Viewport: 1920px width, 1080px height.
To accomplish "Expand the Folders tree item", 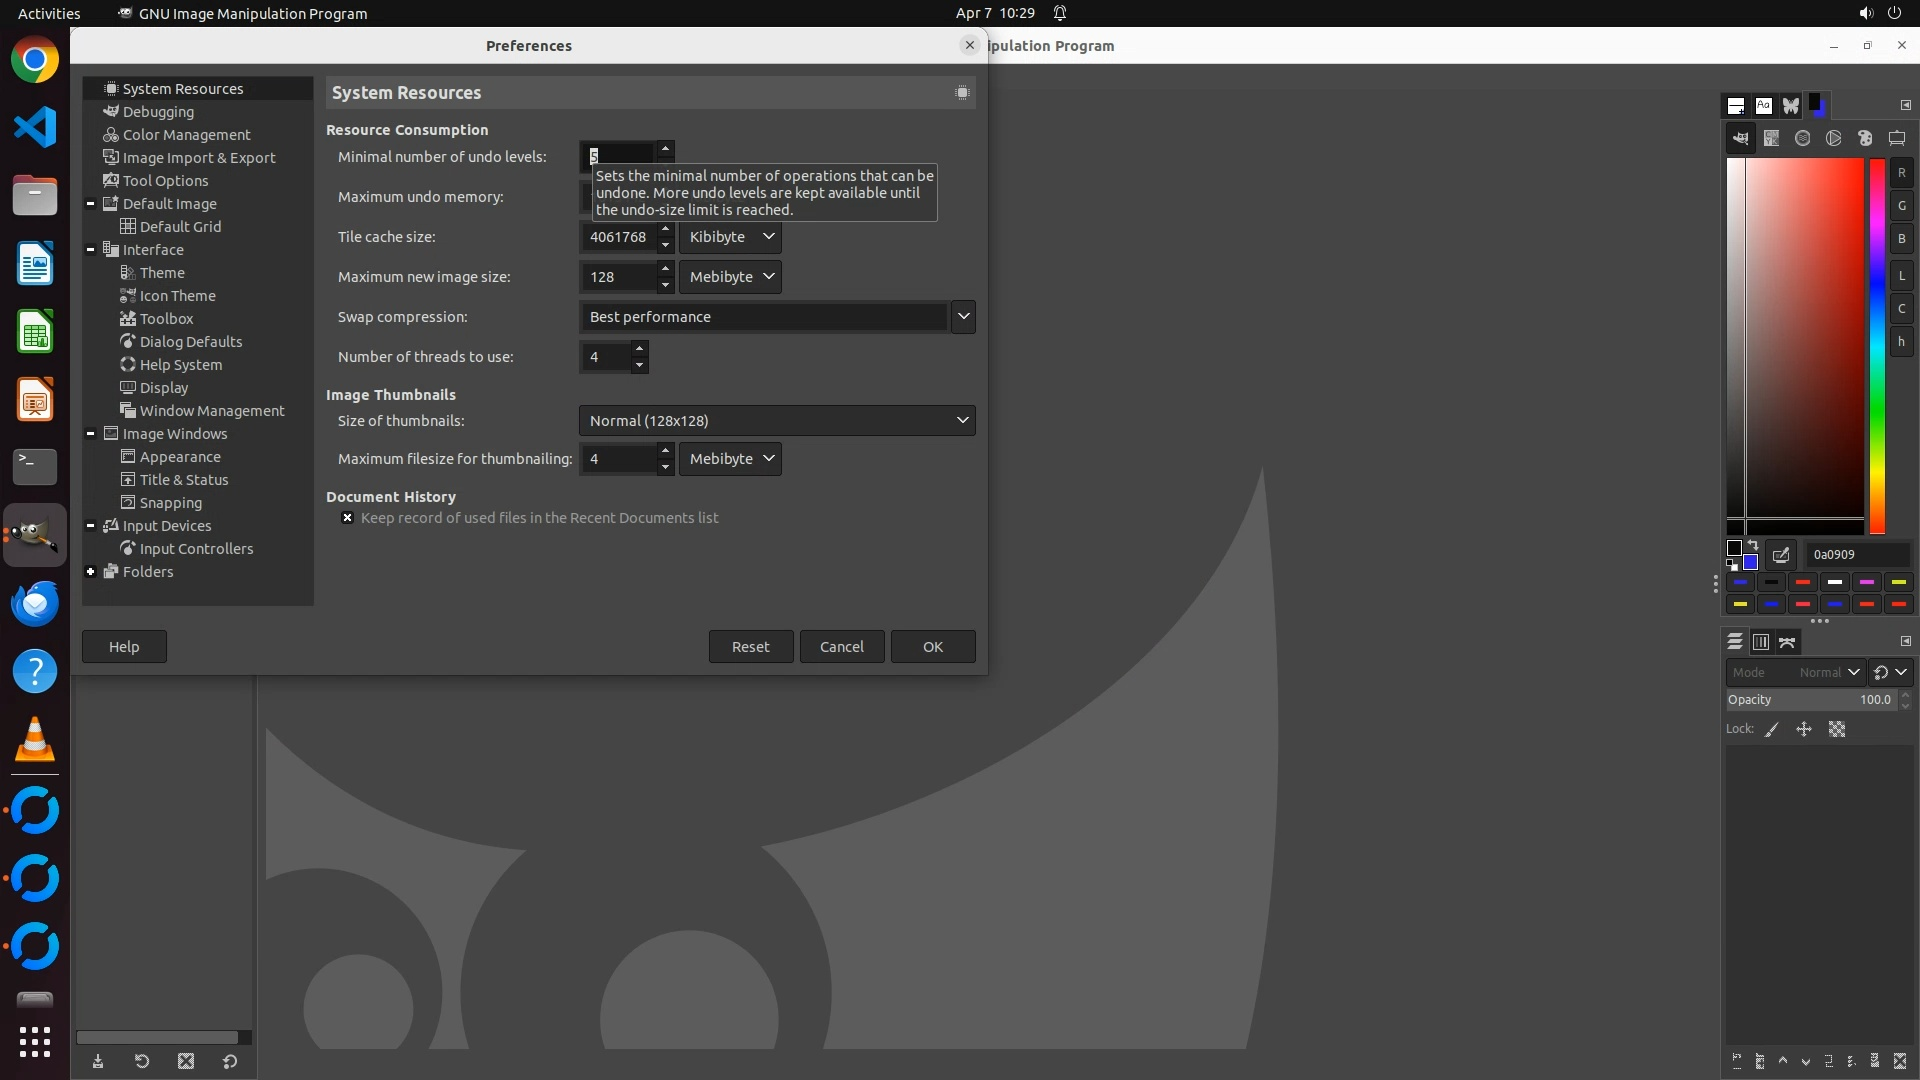I will tap(91, 572).
